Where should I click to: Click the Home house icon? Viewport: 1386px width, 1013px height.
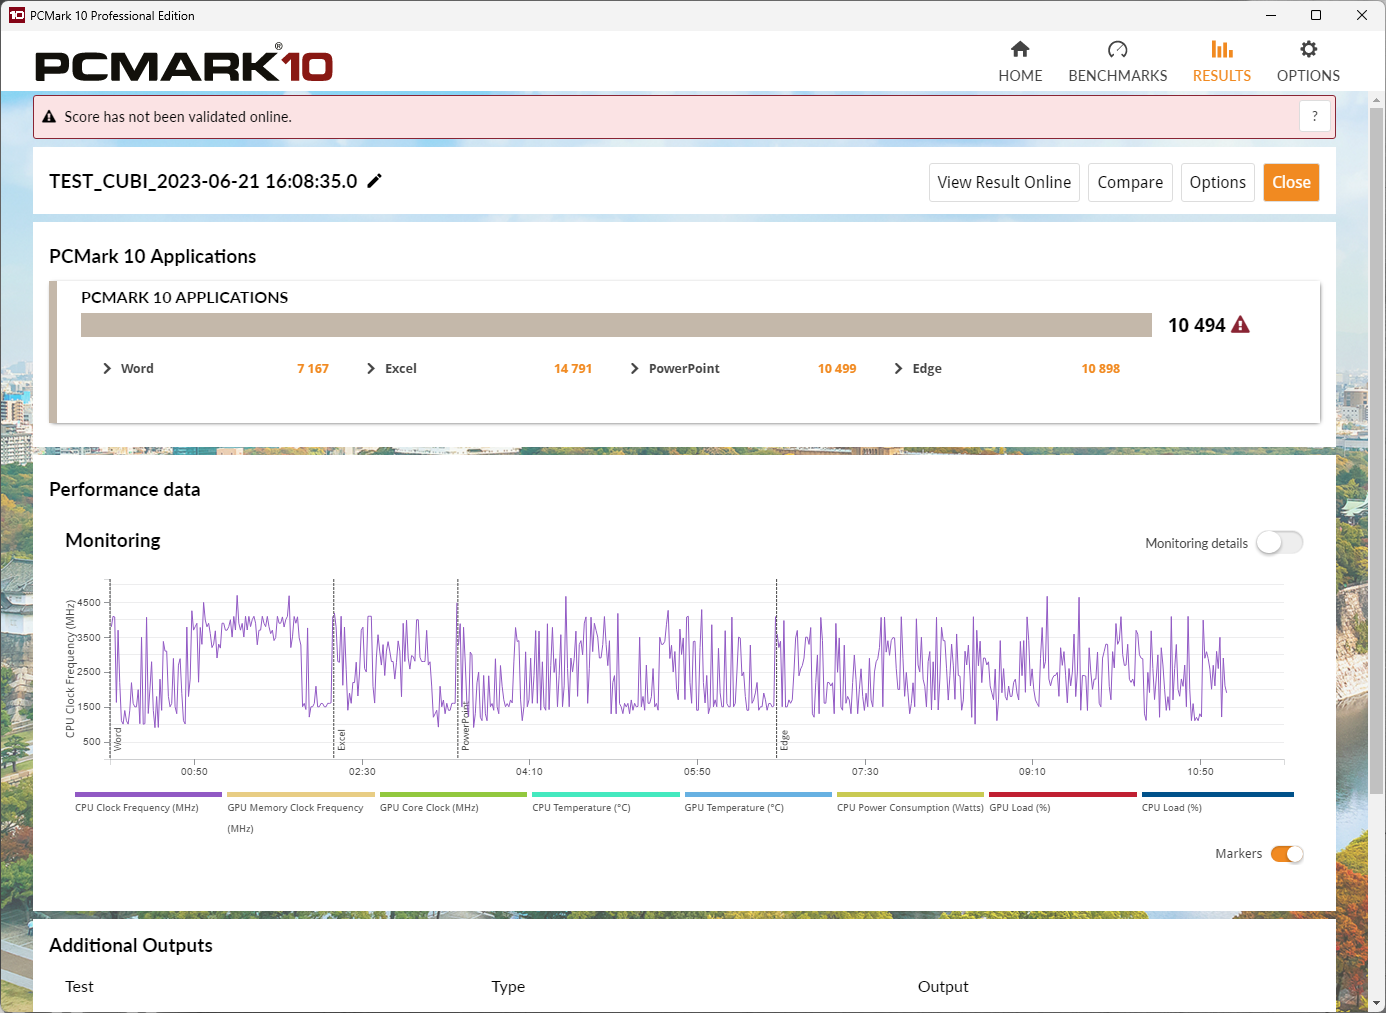click(1020, 49)
